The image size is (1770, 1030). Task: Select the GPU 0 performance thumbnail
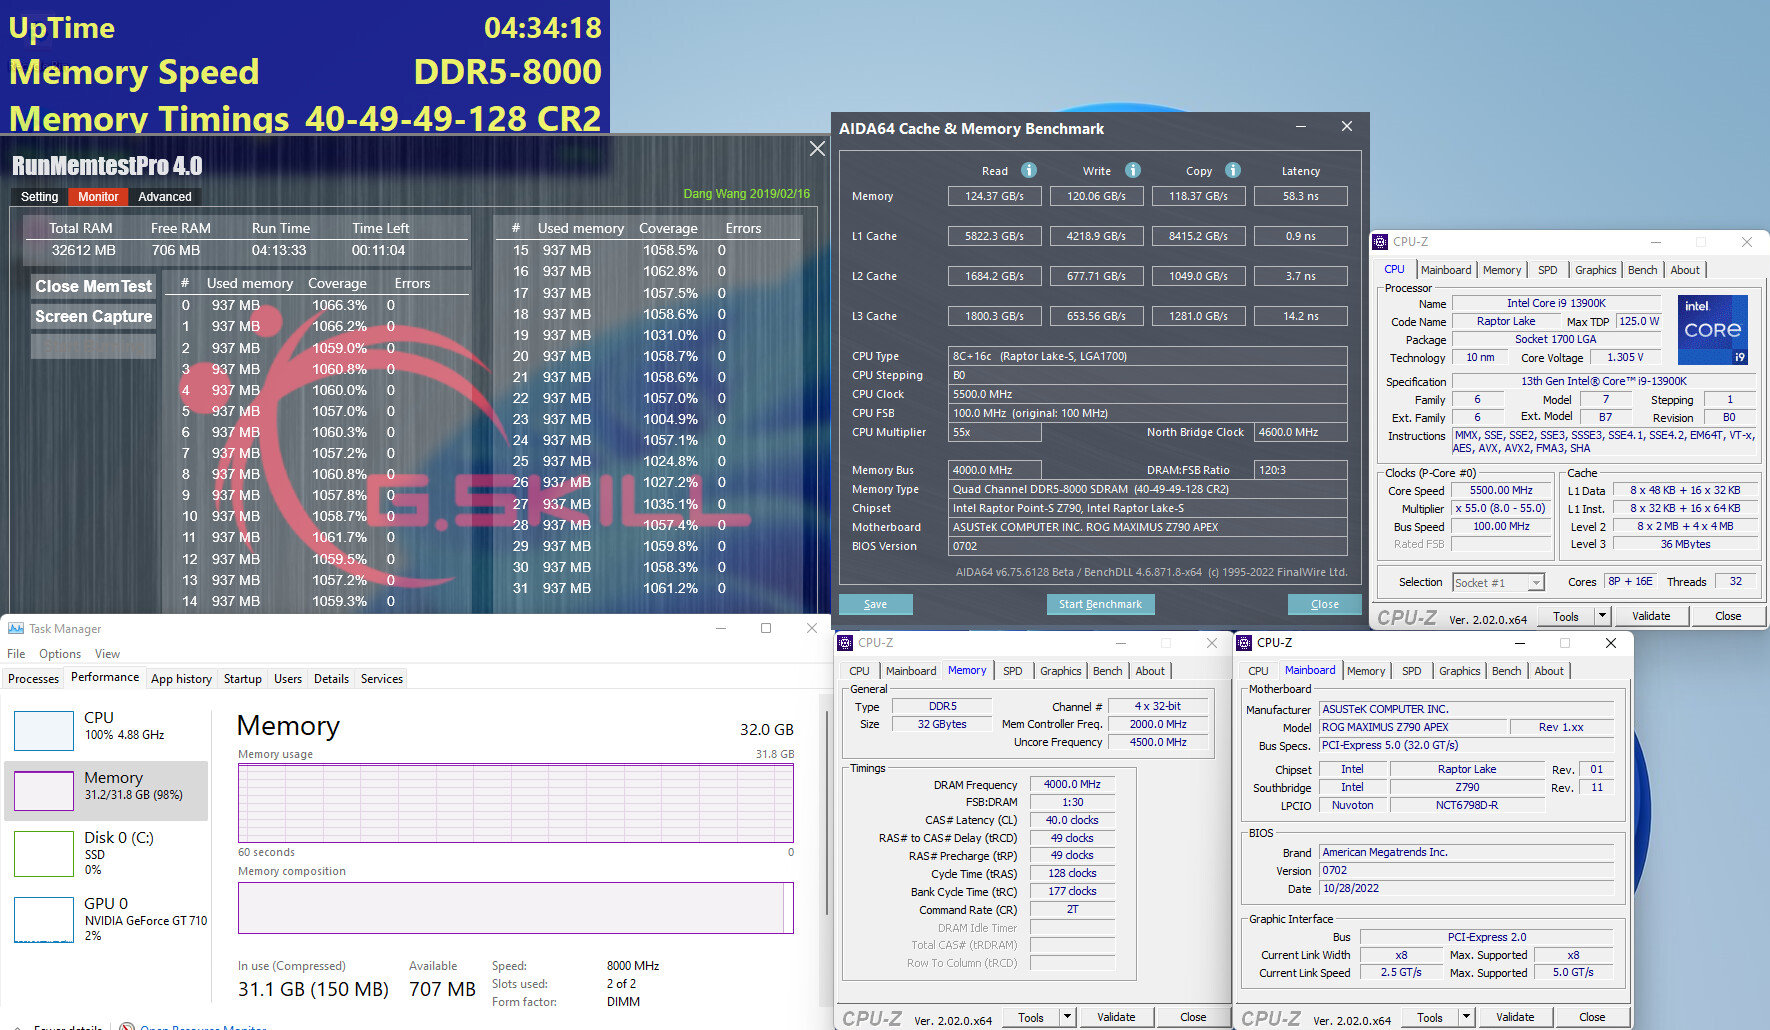(x=44, y=919)
